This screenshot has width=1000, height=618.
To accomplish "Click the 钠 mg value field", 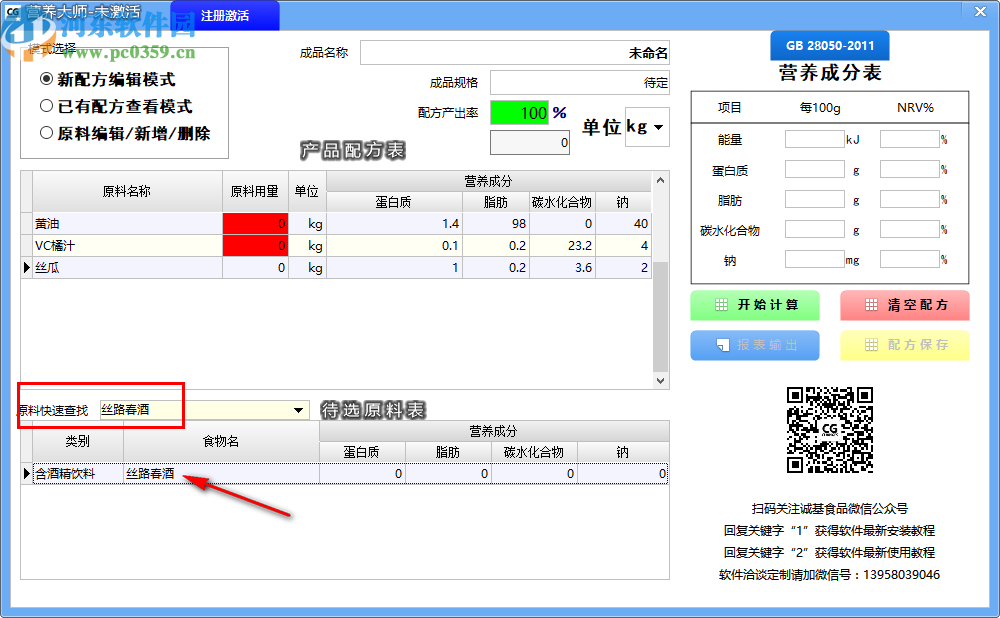I will (x=814, y=260).
